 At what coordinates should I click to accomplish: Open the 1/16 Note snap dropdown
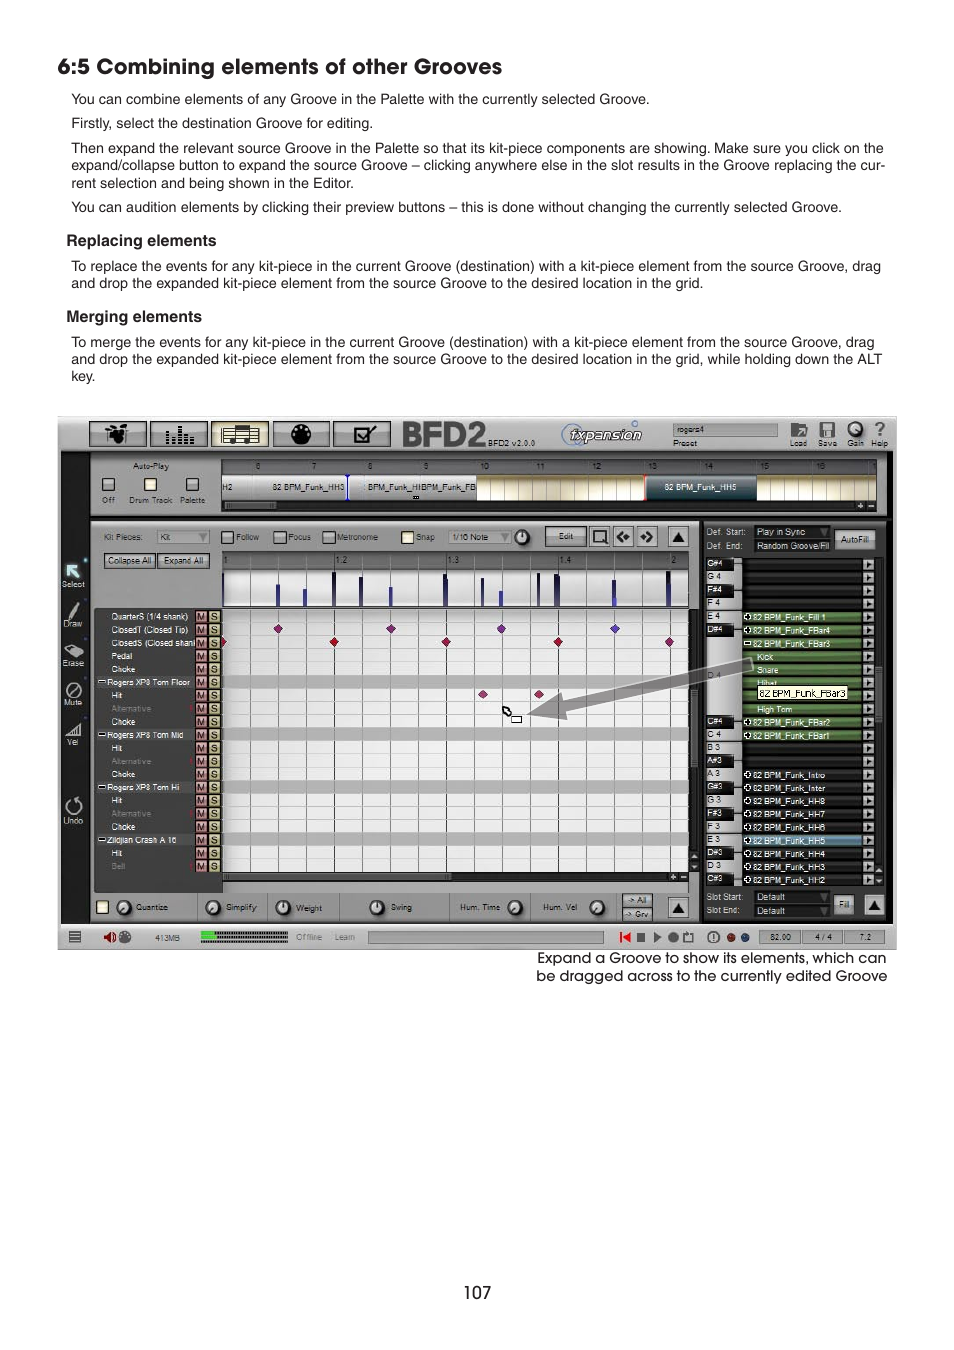pyautogui.click(x=479, y=537)
